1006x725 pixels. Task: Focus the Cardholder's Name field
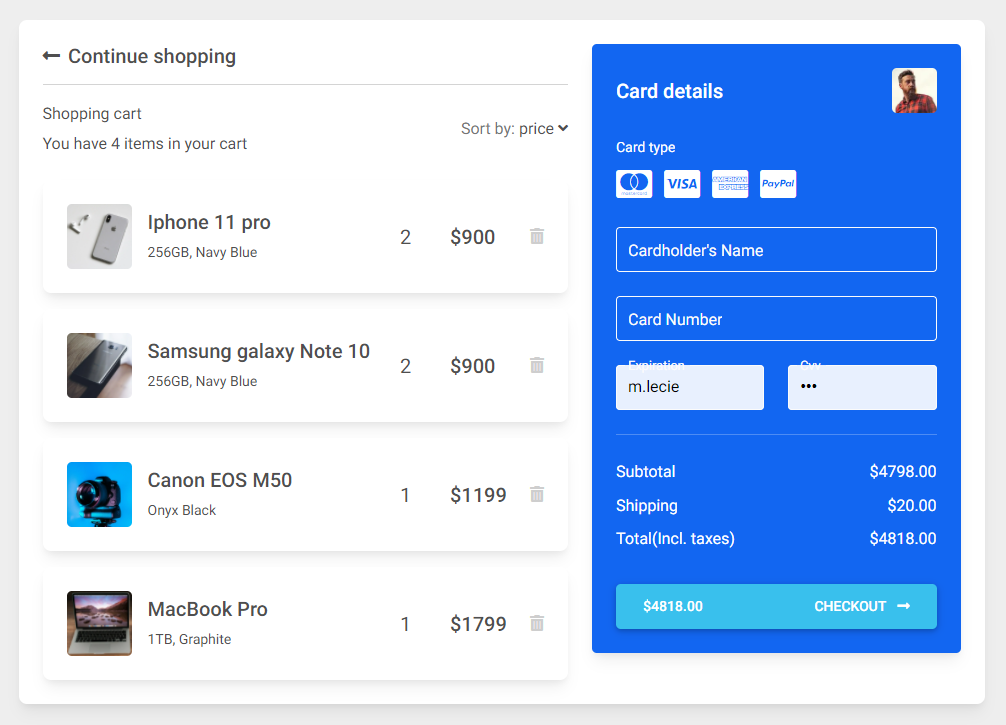(x=776, y=250)
